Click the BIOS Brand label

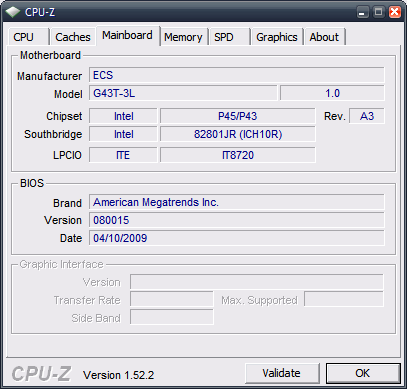[67, 203]
